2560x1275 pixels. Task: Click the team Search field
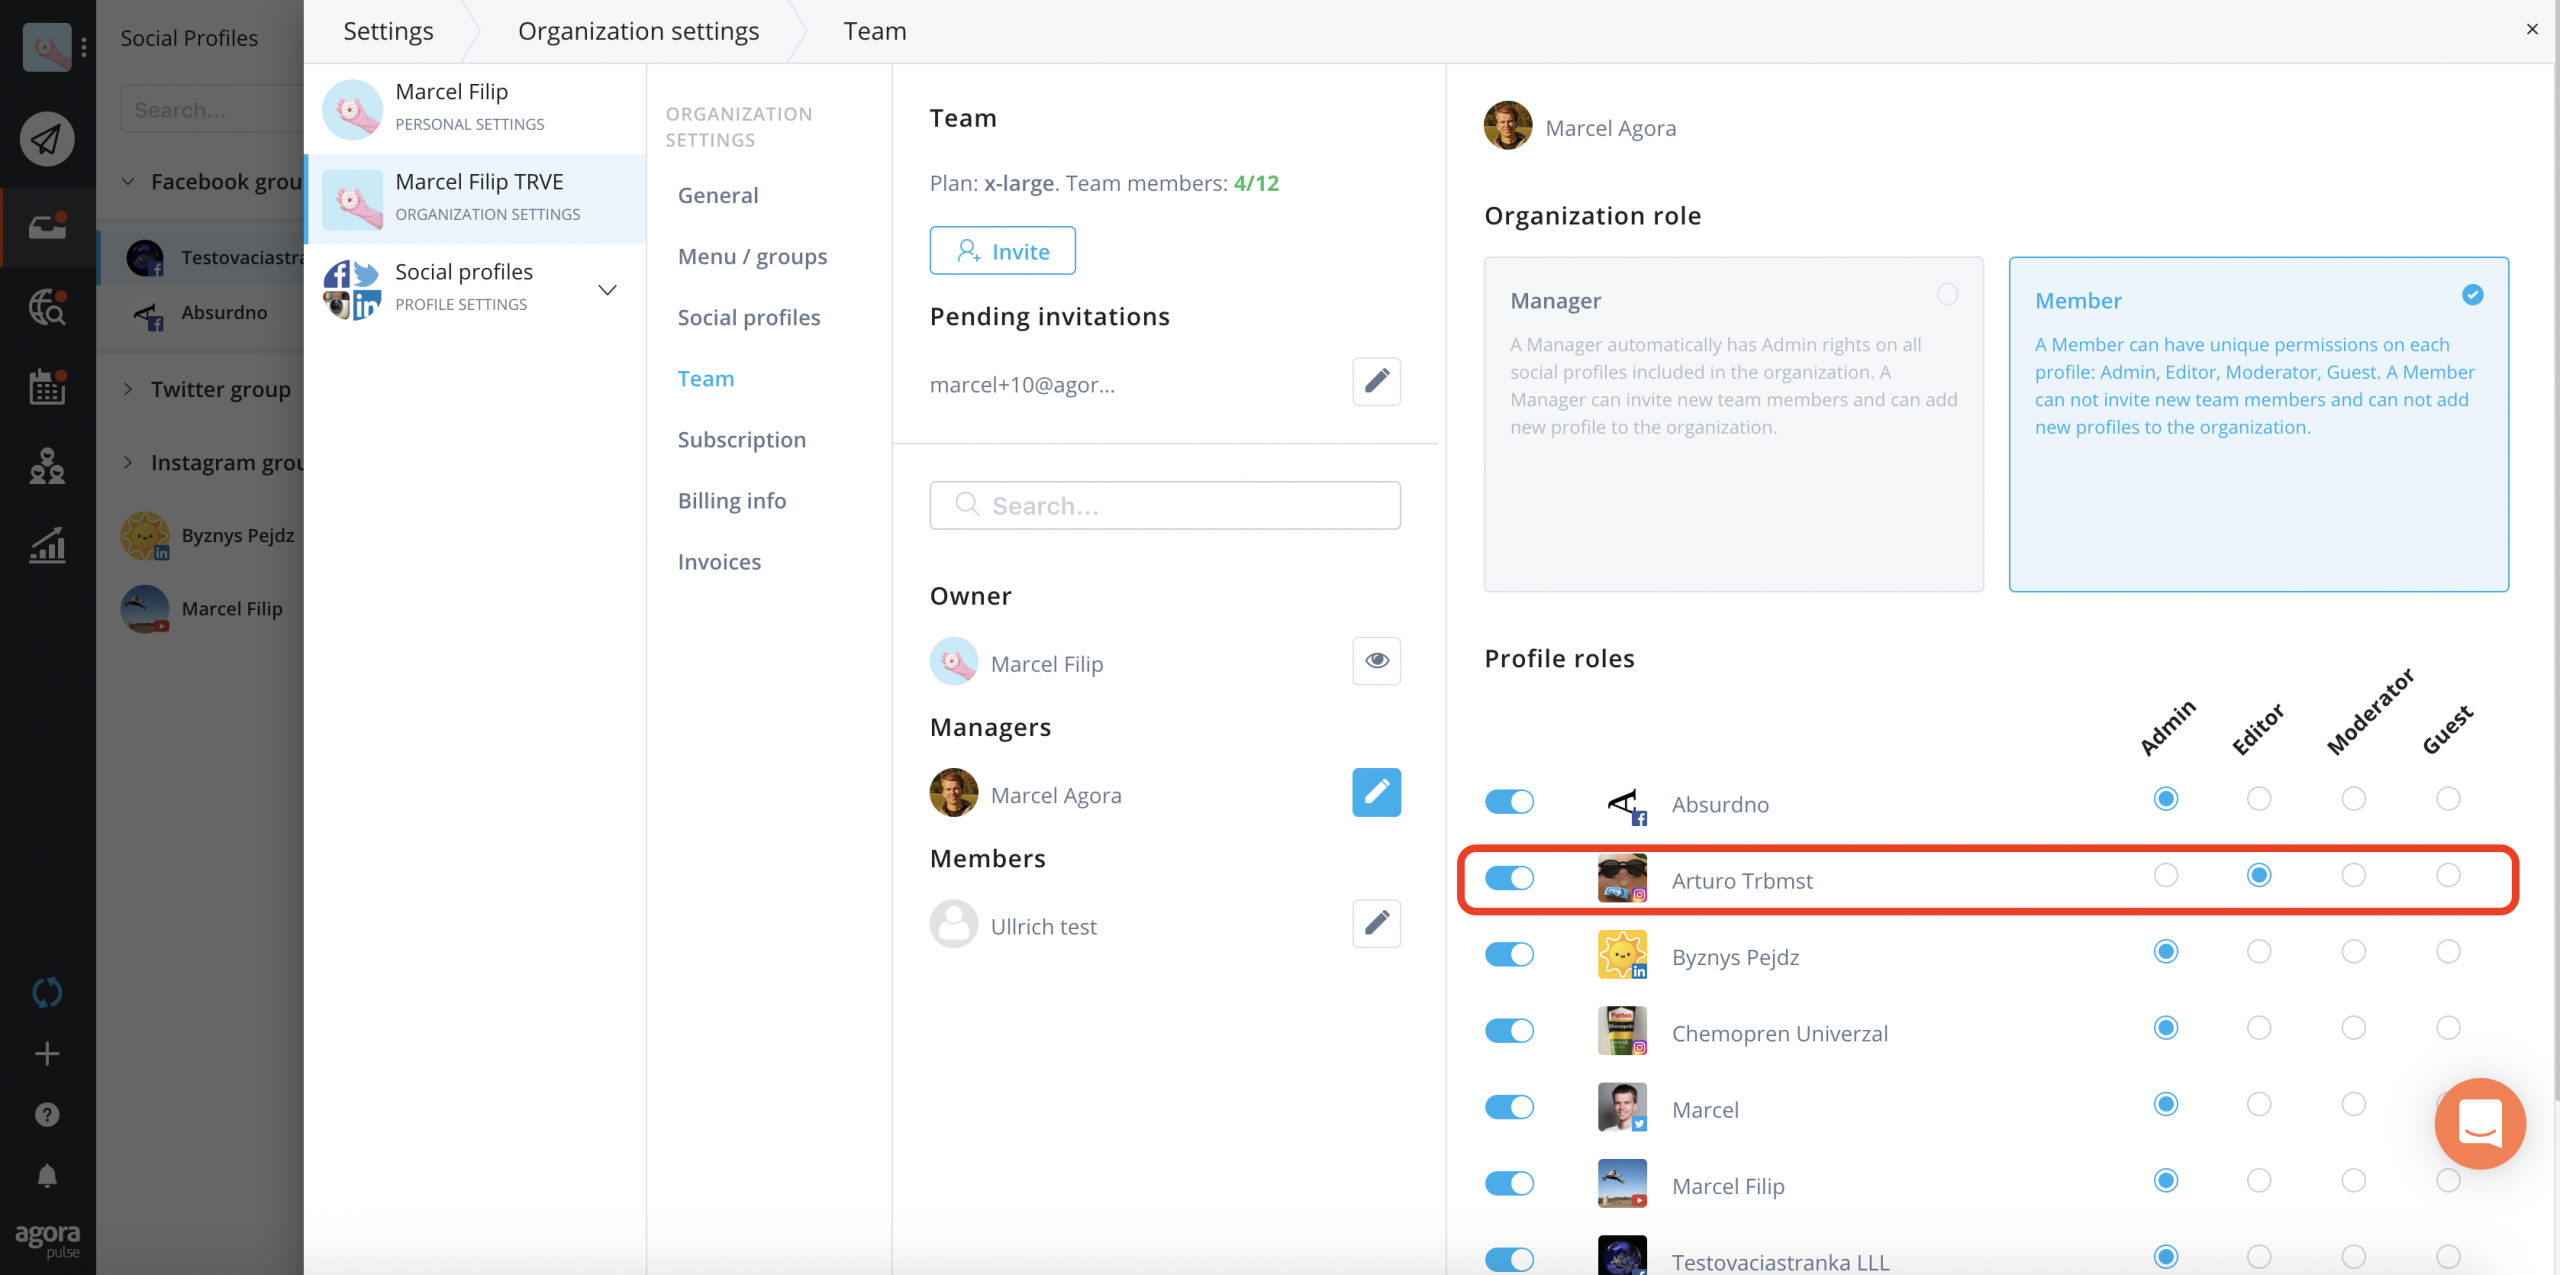click(x=1165, y=505)
